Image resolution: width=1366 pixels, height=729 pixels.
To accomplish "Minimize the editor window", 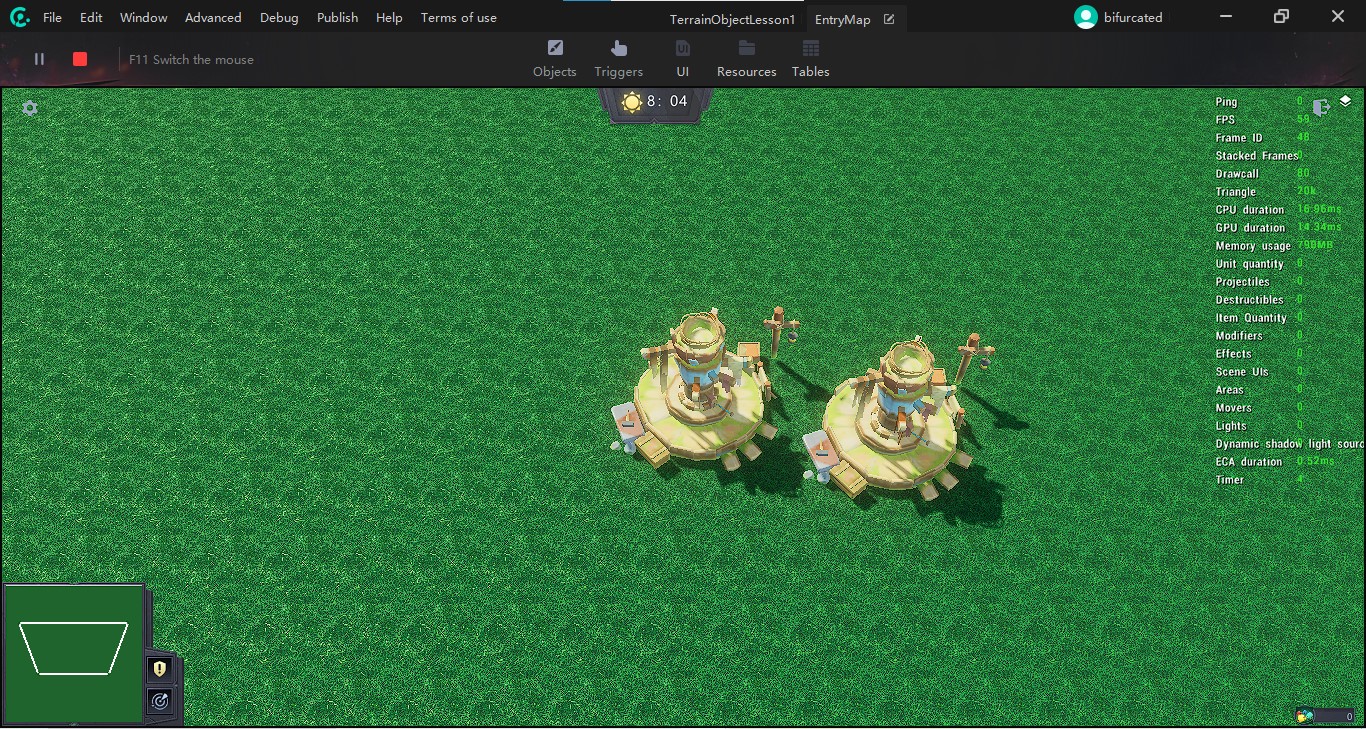I will coord(1227,16).
